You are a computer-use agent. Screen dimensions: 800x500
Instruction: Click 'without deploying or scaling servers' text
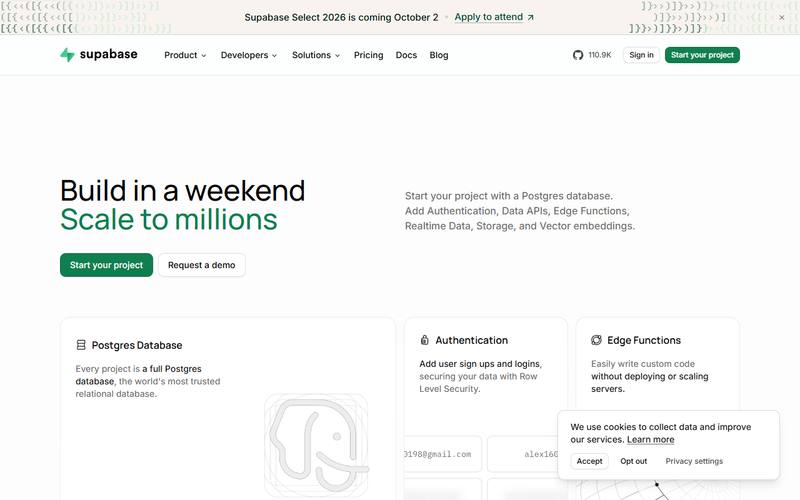point(649,382)
